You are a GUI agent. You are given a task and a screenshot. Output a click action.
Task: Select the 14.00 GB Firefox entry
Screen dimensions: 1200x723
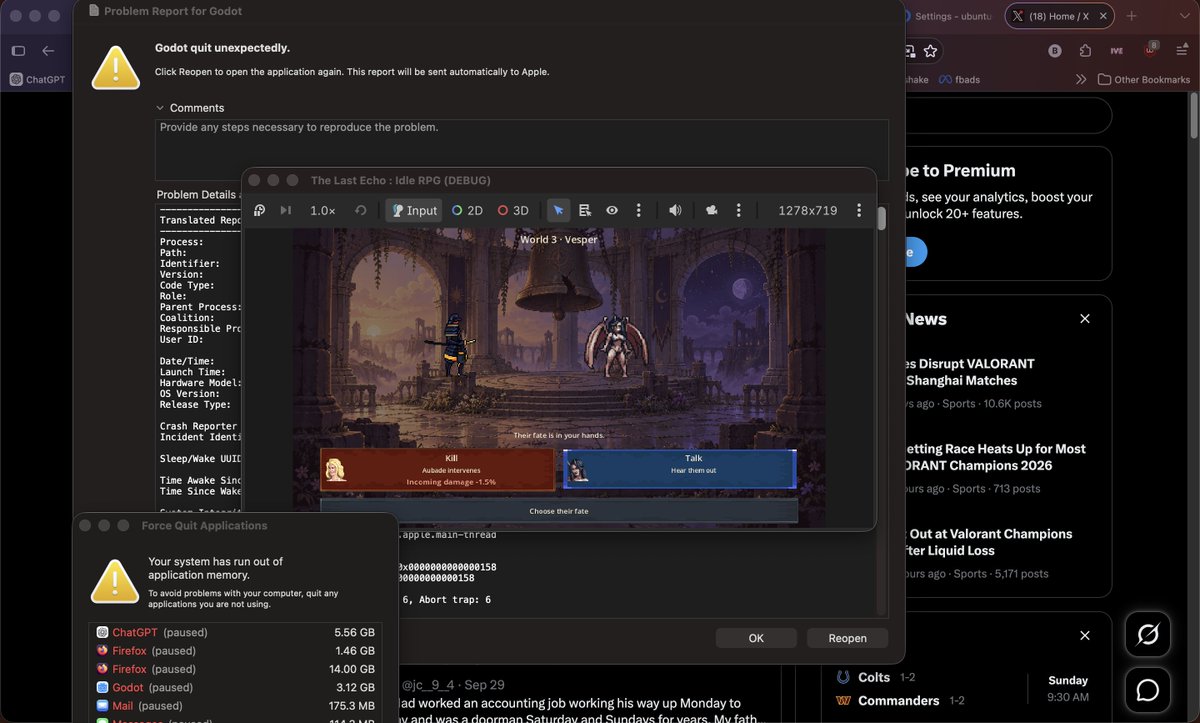[x=234, y=669]
